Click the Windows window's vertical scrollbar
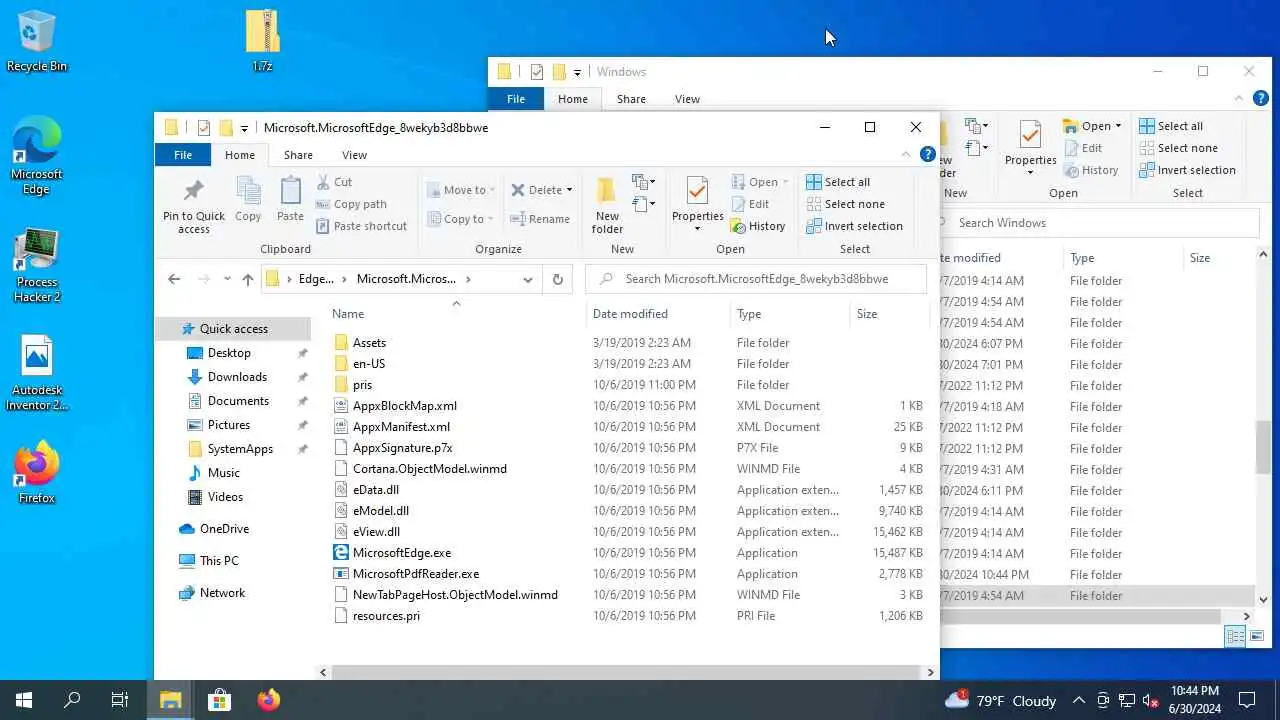The height and width of the screenshot is (720, 1280). point(1263,446)
